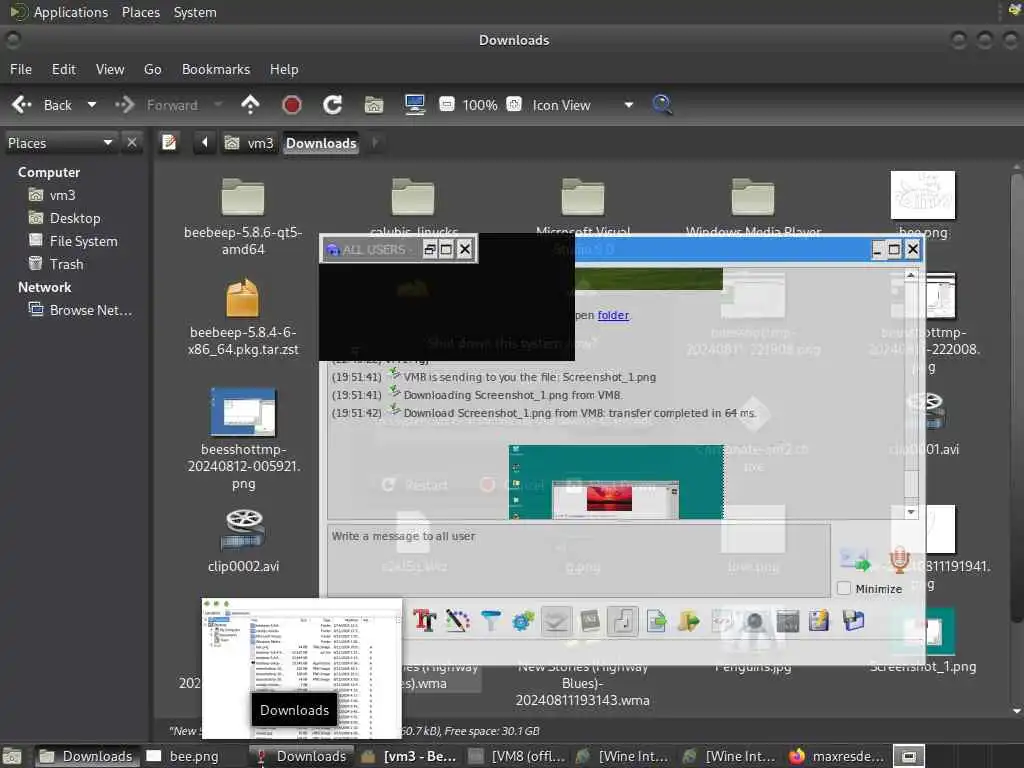
Task: Open chat settings gears icon in BeeBEEP
Action: (x=523, y=620)
